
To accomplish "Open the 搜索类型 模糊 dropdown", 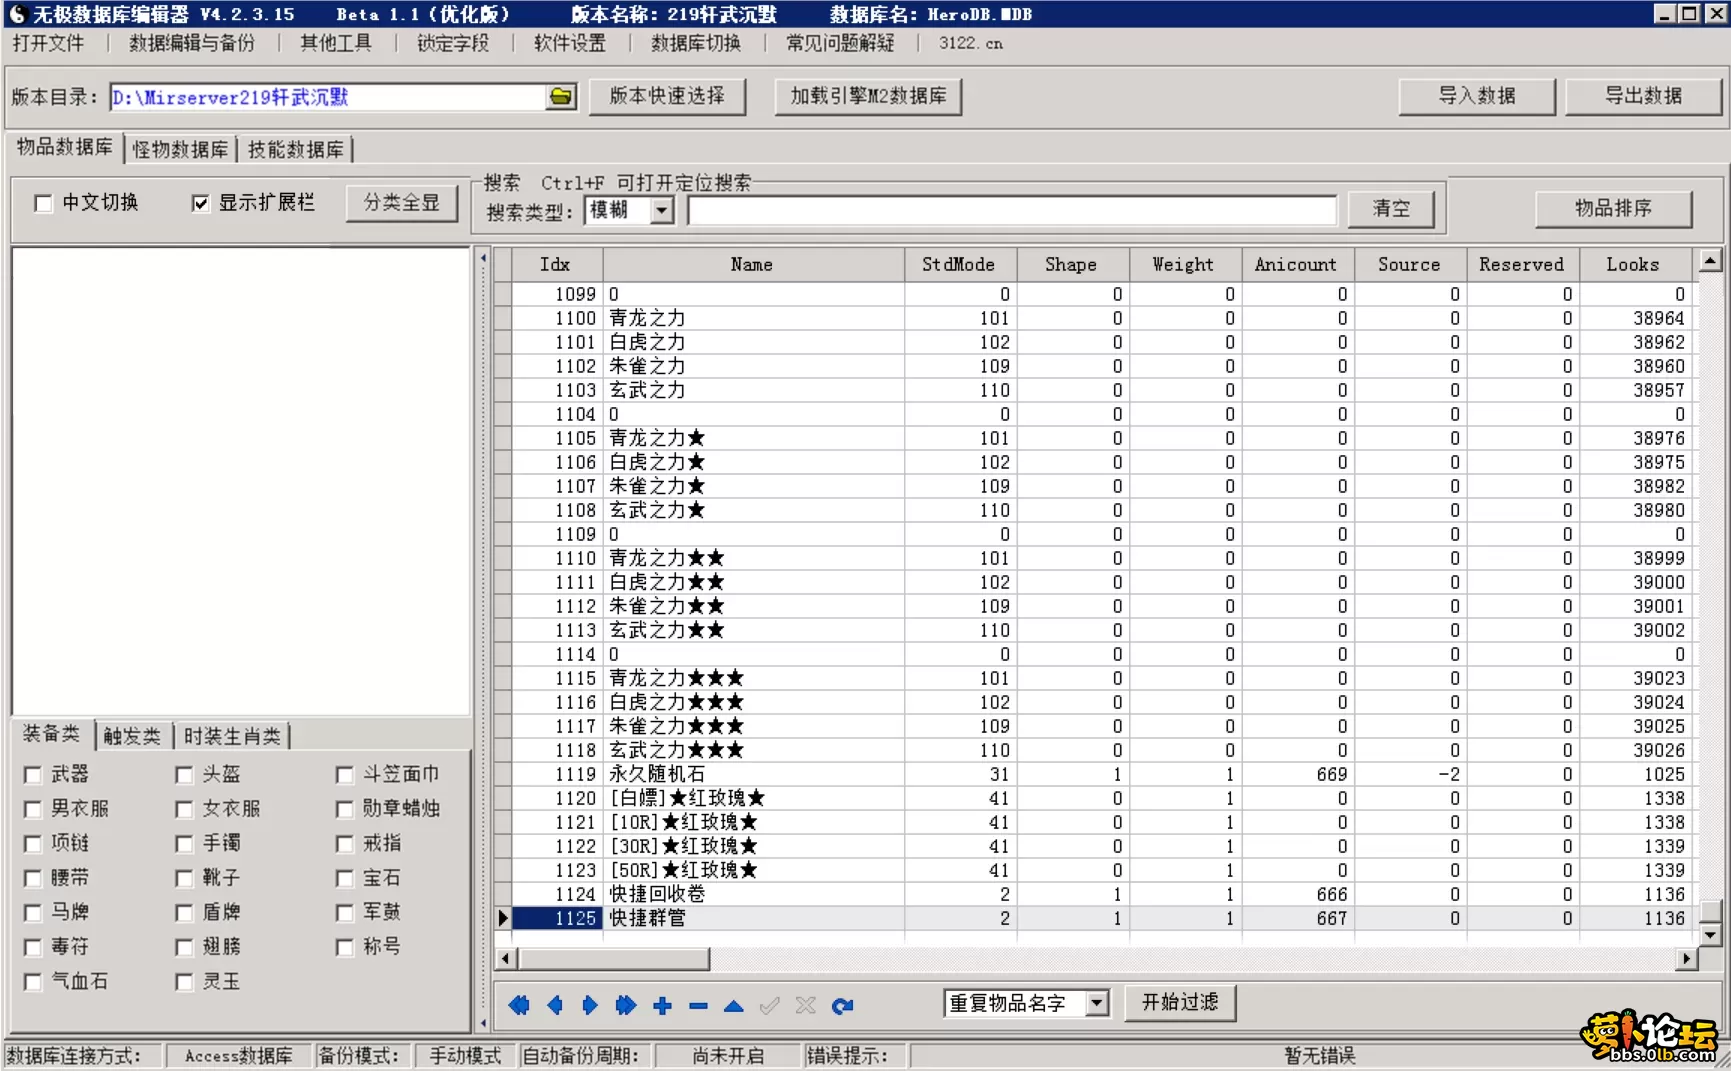I will pyautogui.click(x=662, y=210).
